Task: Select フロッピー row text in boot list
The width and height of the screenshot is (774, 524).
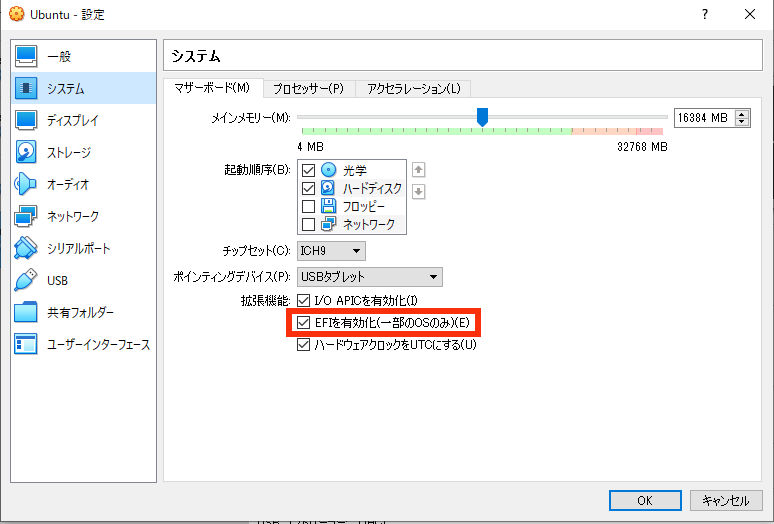Action: tap(364, 207)
